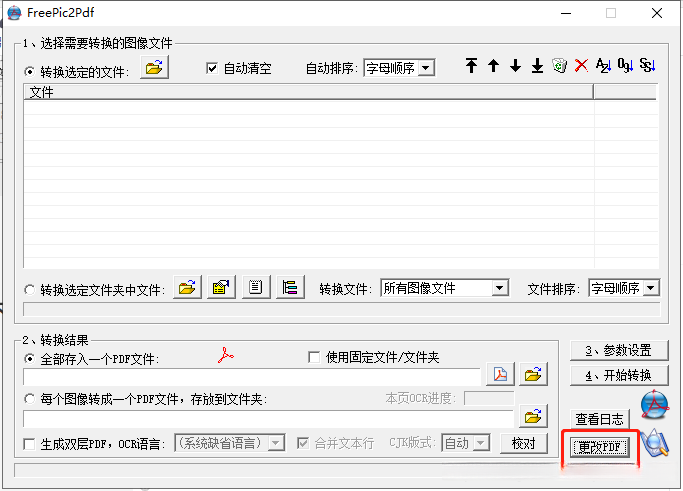683x491 pixels.
Task: Click the tree structure icon in folder row
Action: coord(290,287)
